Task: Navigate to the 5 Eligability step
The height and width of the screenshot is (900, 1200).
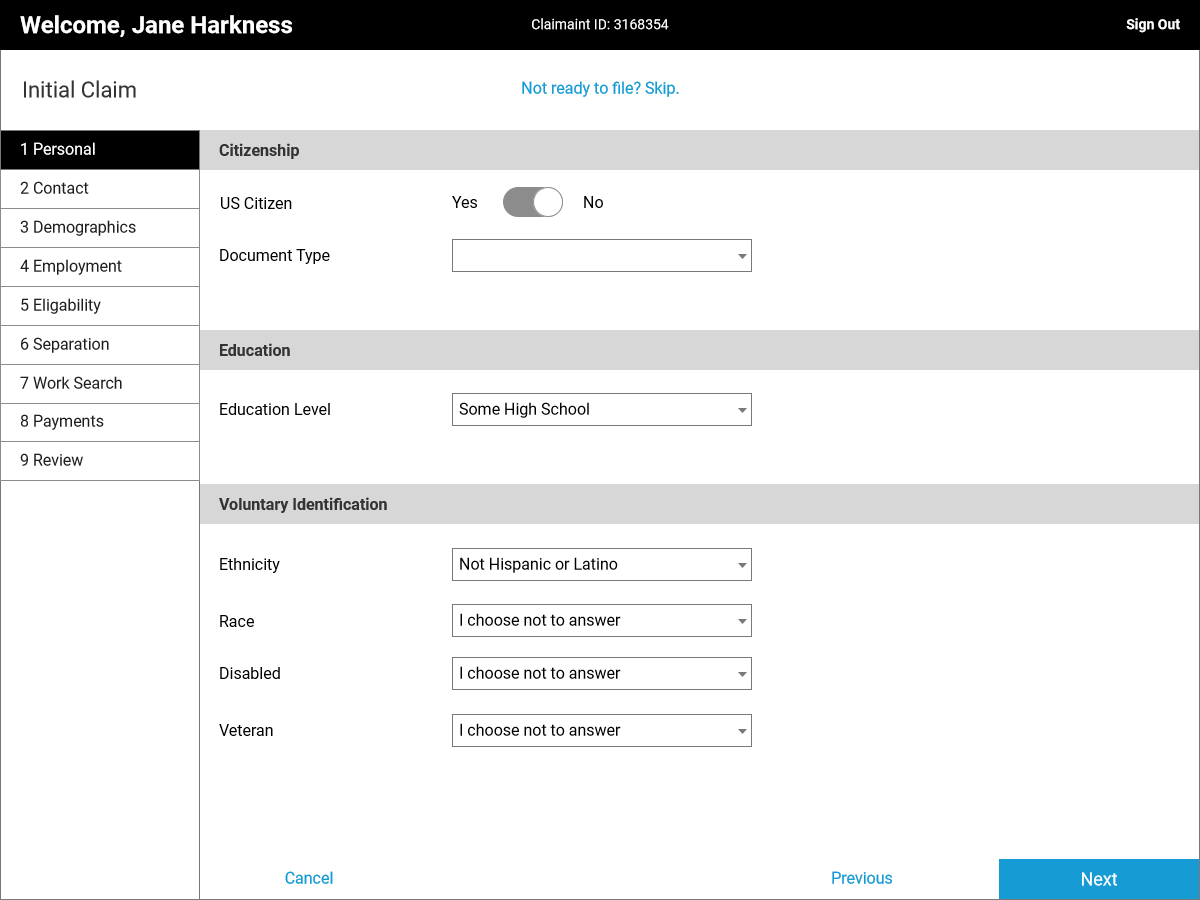Action: pyautogui.click(x=100, y=306)
